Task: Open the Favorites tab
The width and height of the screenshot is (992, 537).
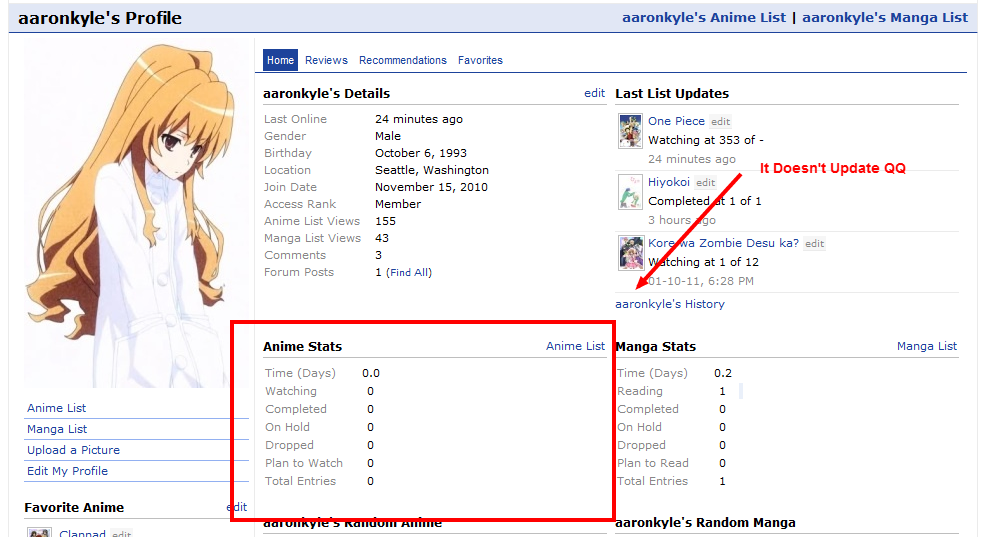Action: point(480,60)
